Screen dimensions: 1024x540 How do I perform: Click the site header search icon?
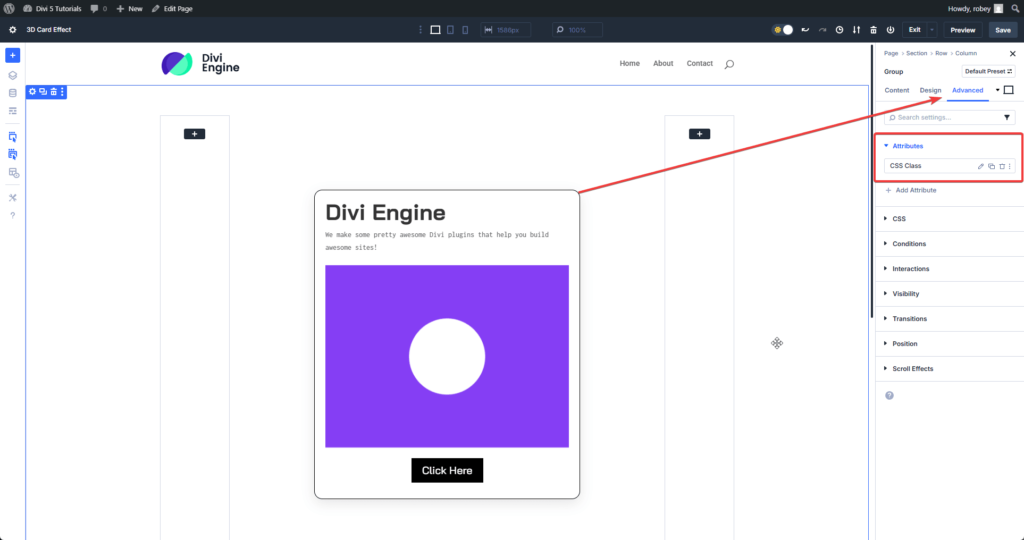729,64
